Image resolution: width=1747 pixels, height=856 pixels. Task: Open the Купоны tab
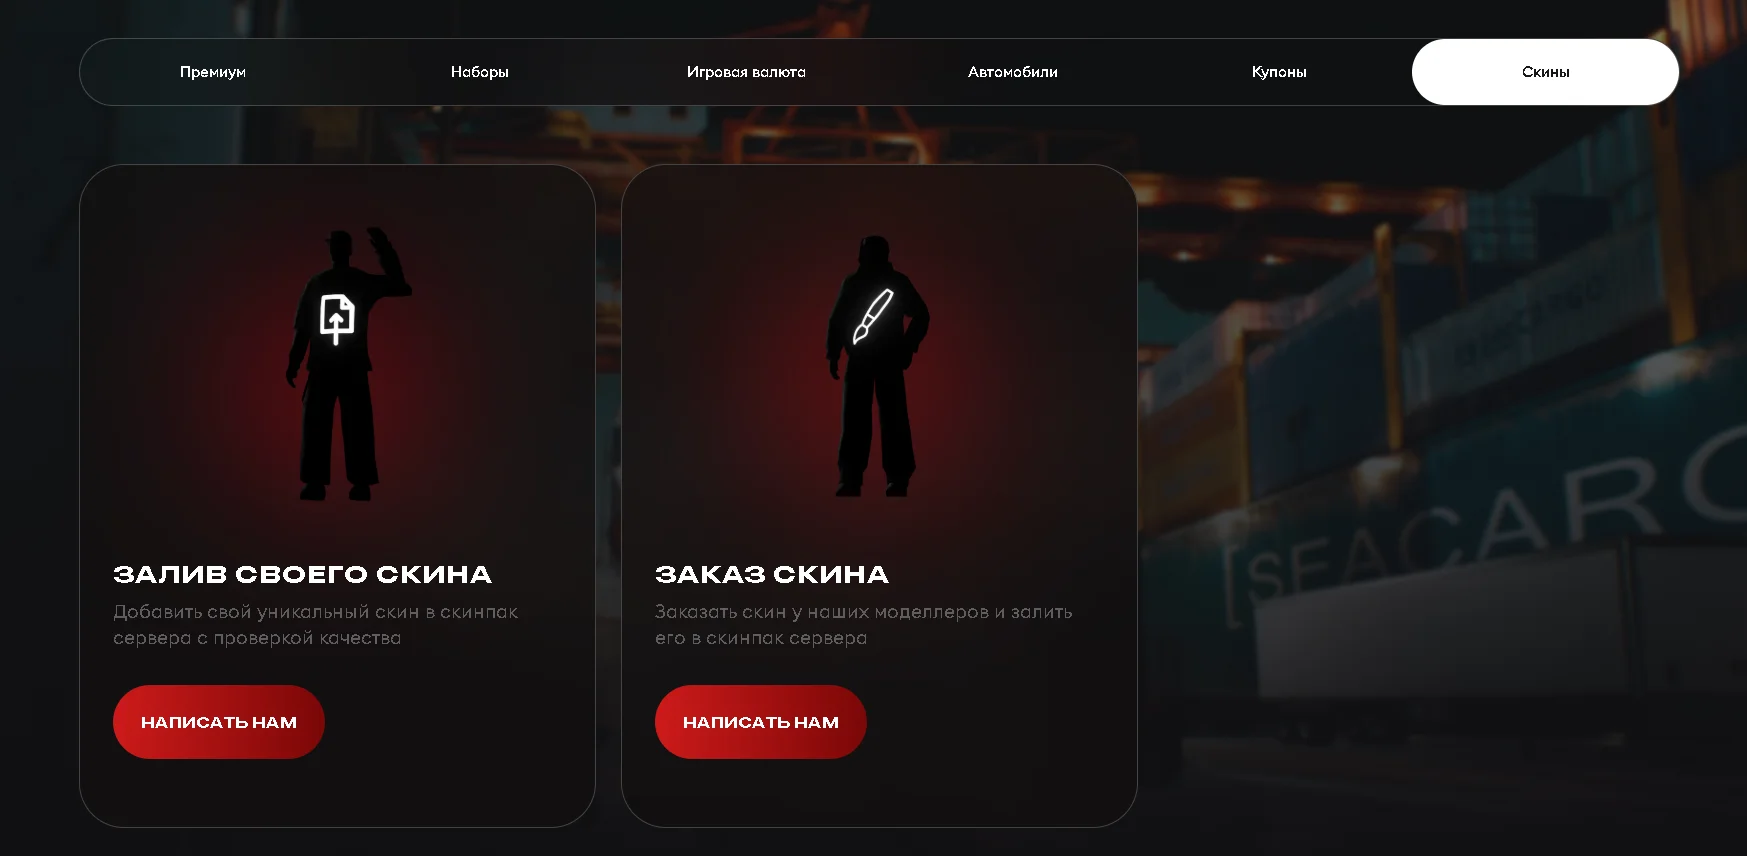click(1279, 72)
